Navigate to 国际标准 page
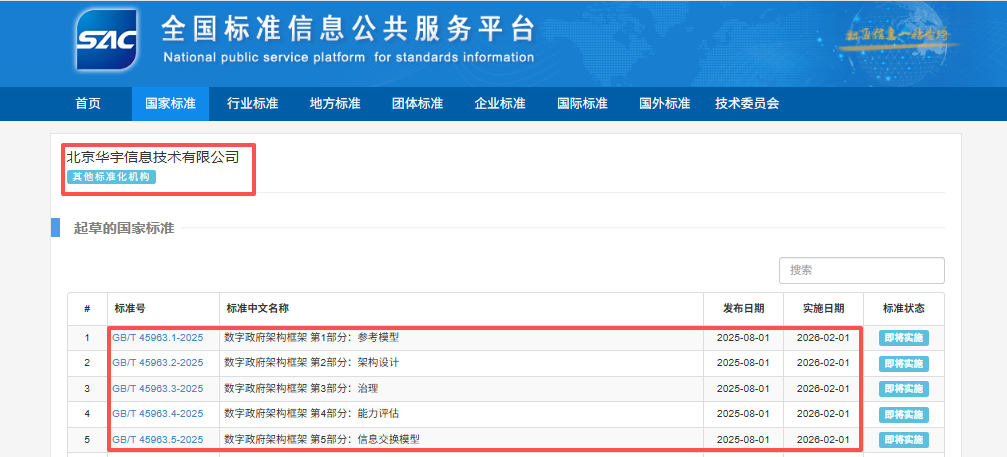Image resolution: width=1007 pixels, height=457 pixels. (582, 104)
